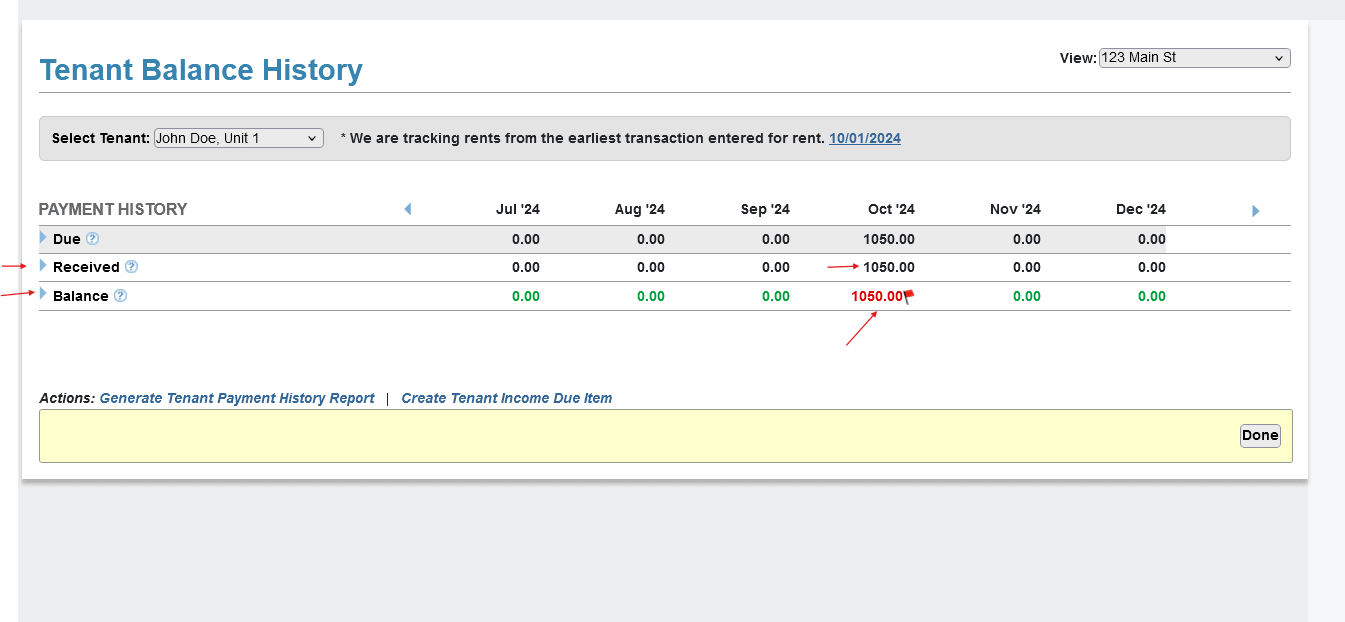Screen dimensions: 1345x622
Task: Click the help icon next to Due
Action: pos(93,239)
